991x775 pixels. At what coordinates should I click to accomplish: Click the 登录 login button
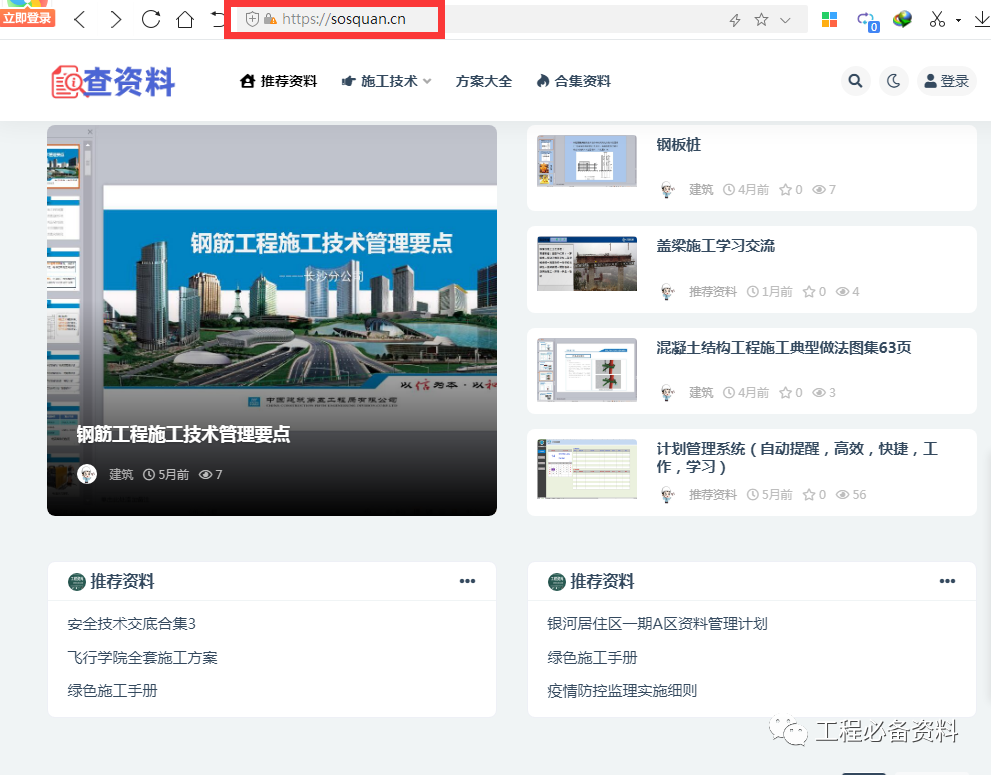coord(946,81)
